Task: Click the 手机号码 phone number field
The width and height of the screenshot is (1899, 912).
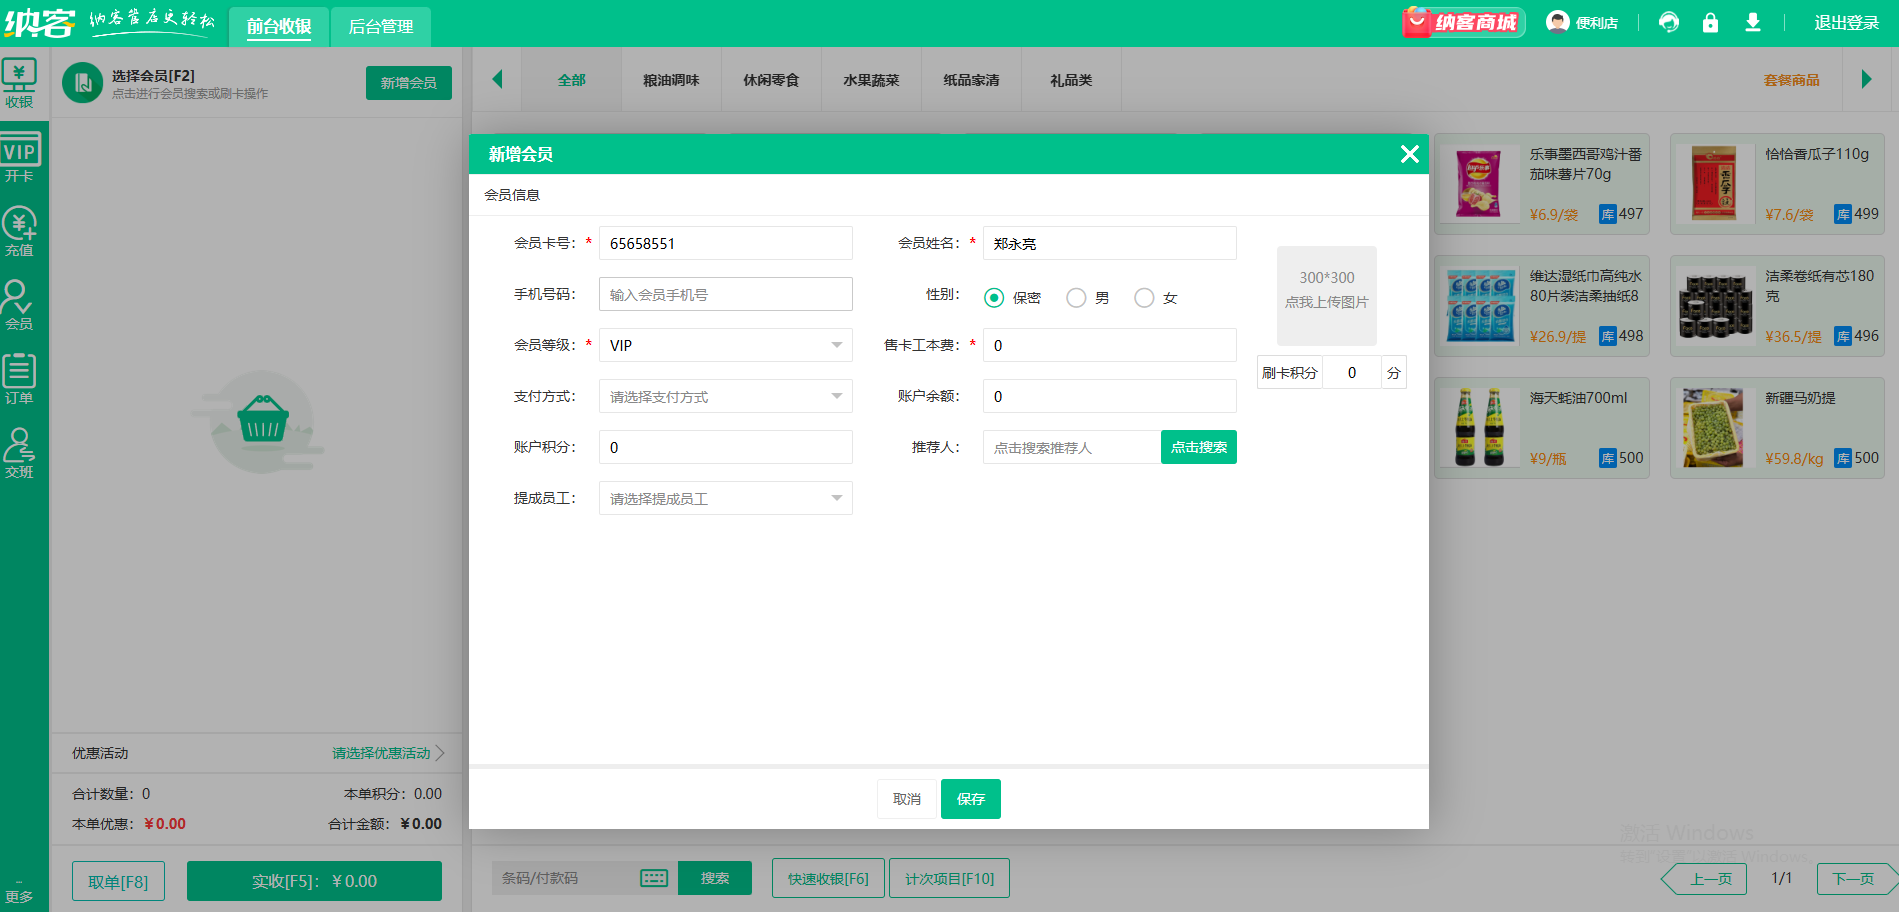Action: [x=725, y=295]
